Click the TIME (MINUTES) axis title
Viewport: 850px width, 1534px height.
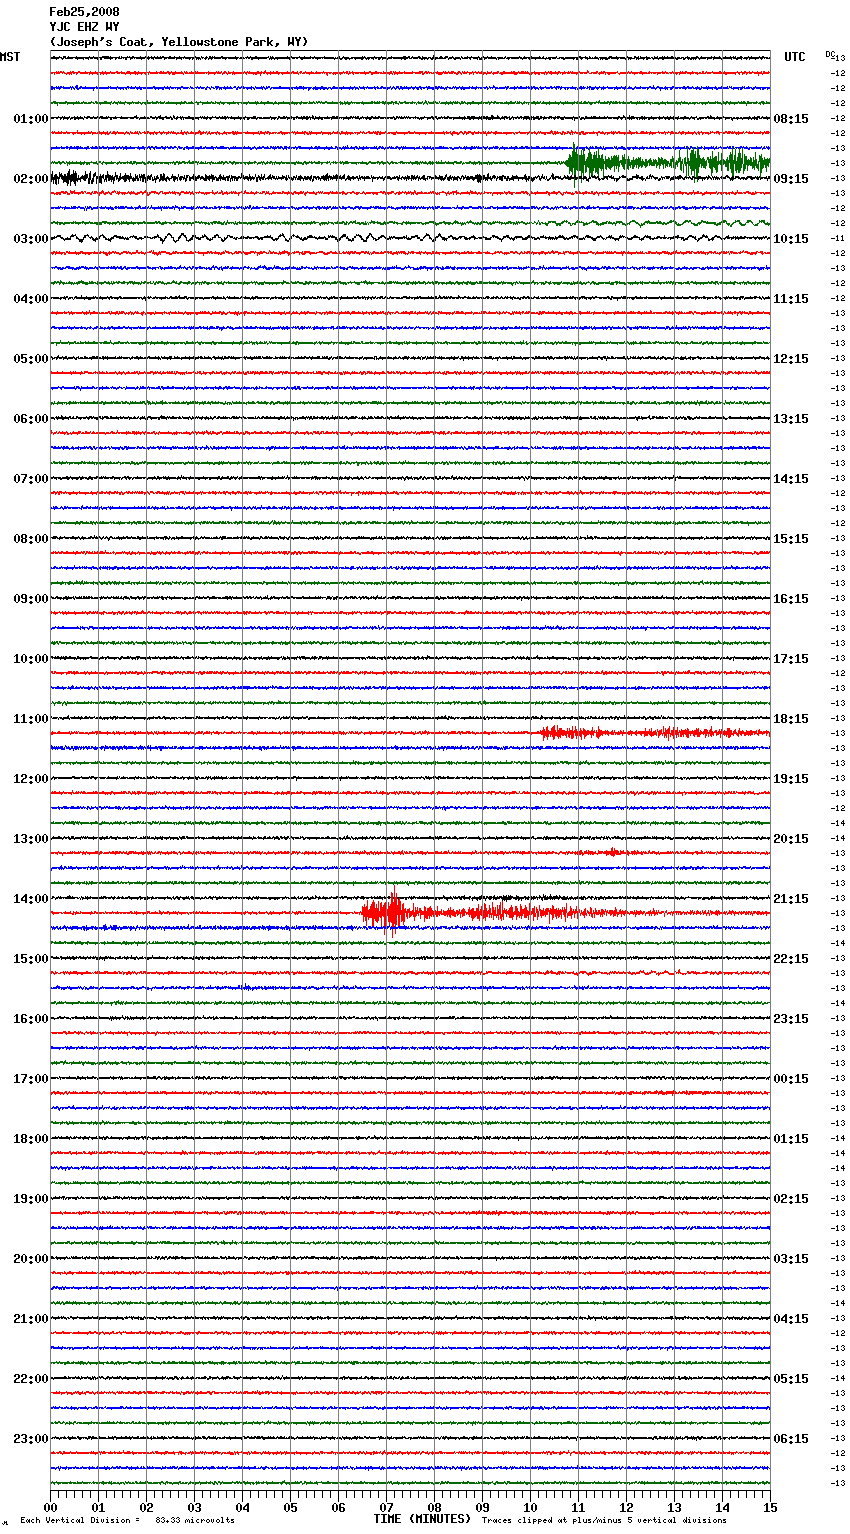(422, 1519)
